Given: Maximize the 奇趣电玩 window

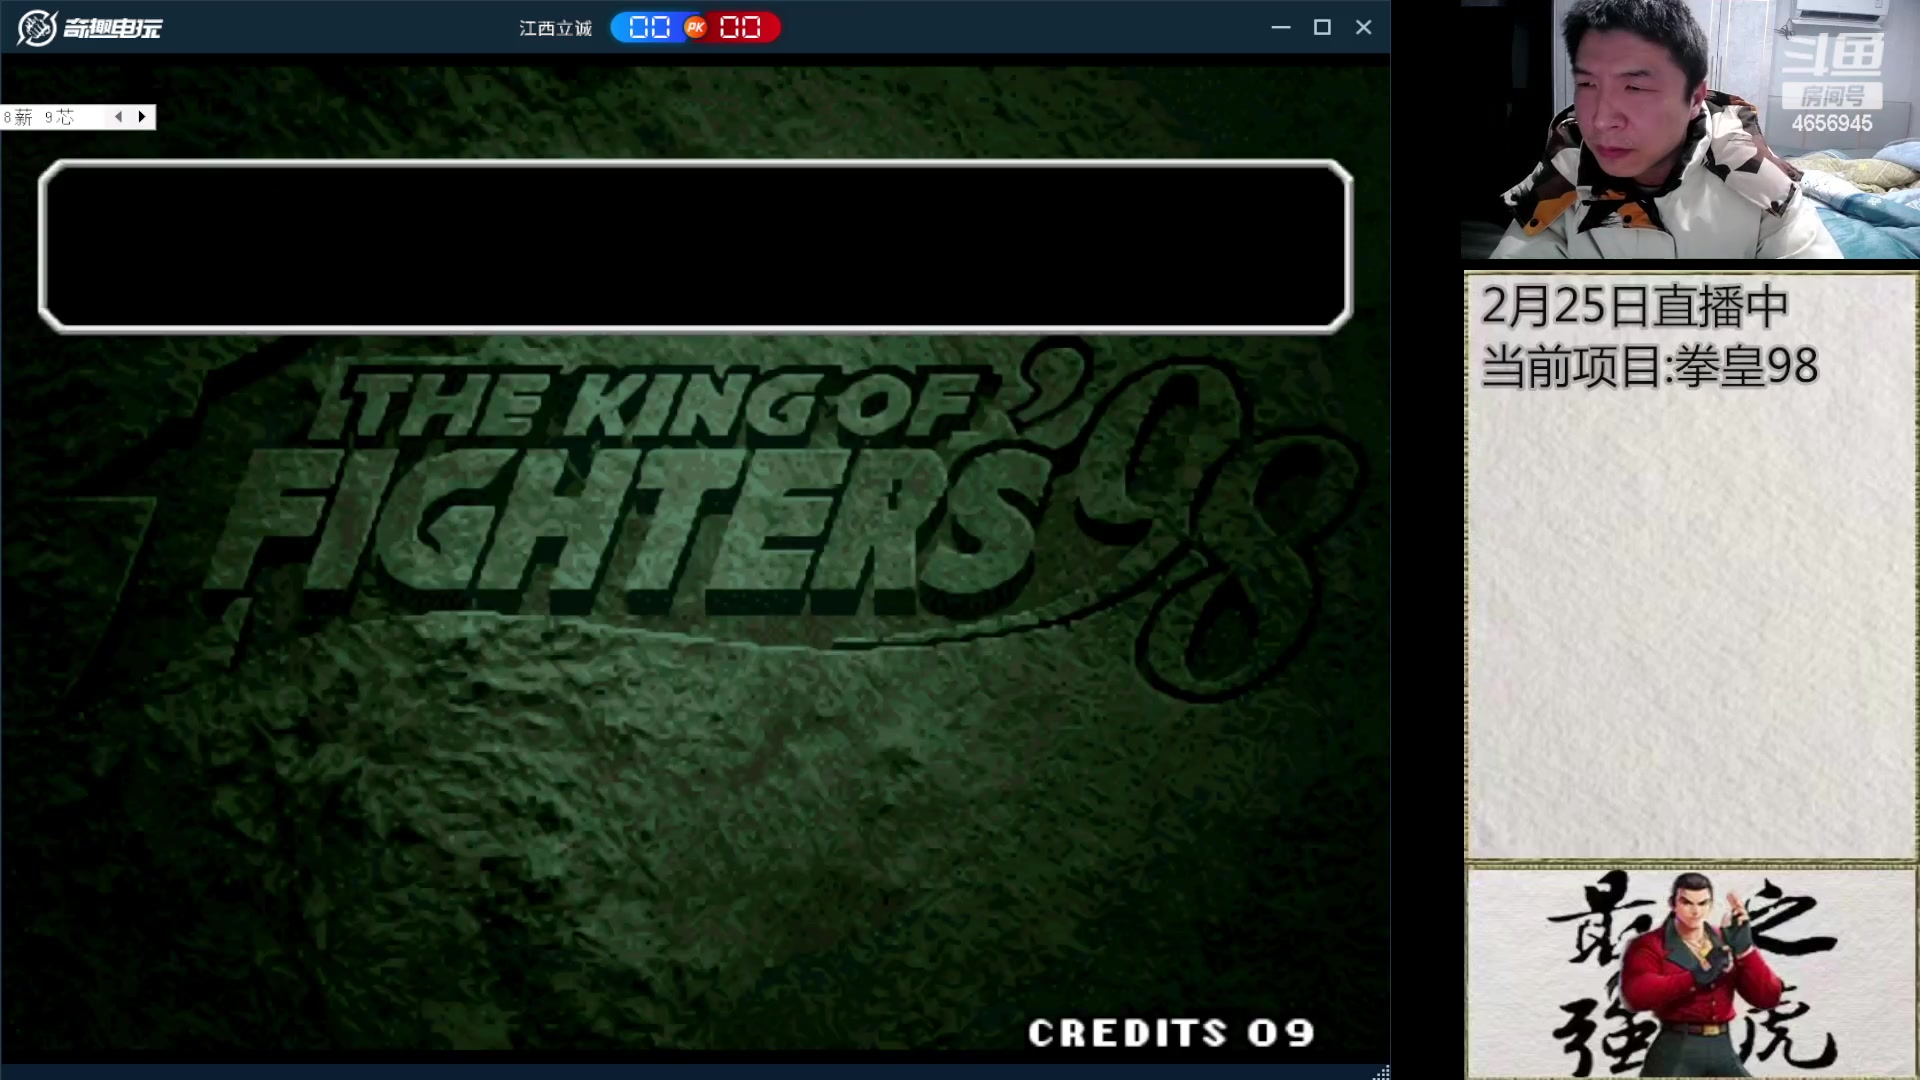Looking at the screenshot, I should point(1322,28).
